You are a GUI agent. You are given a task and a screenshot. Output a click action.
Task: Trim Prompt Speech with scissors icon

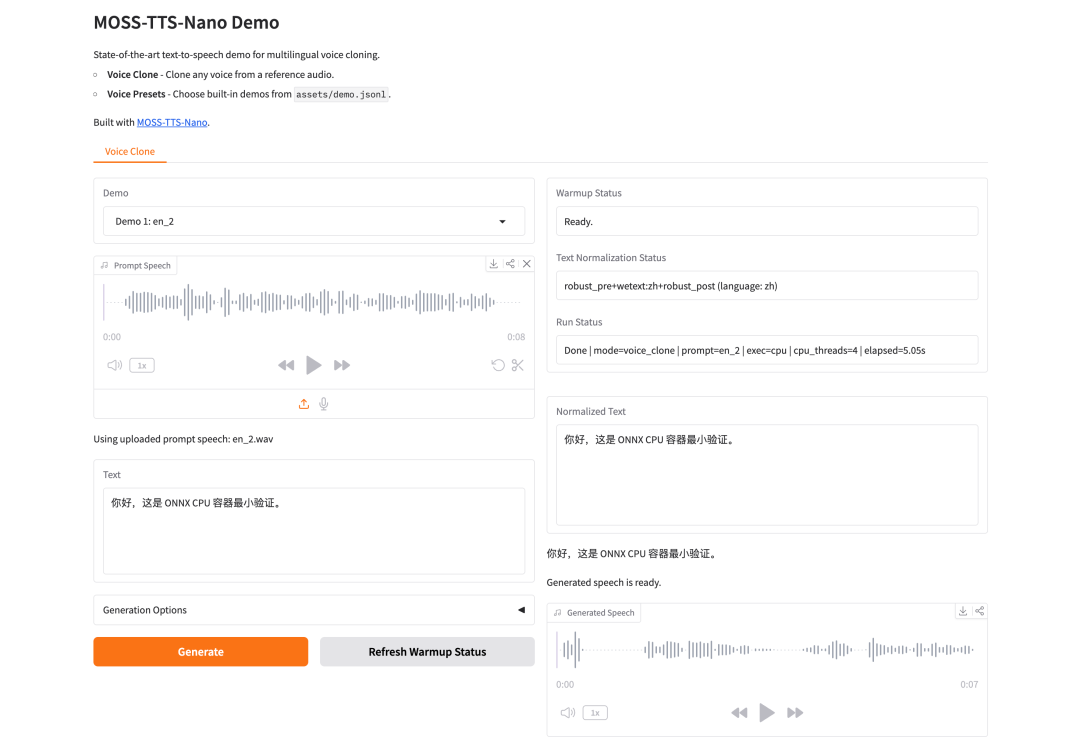tap(517, 365)
